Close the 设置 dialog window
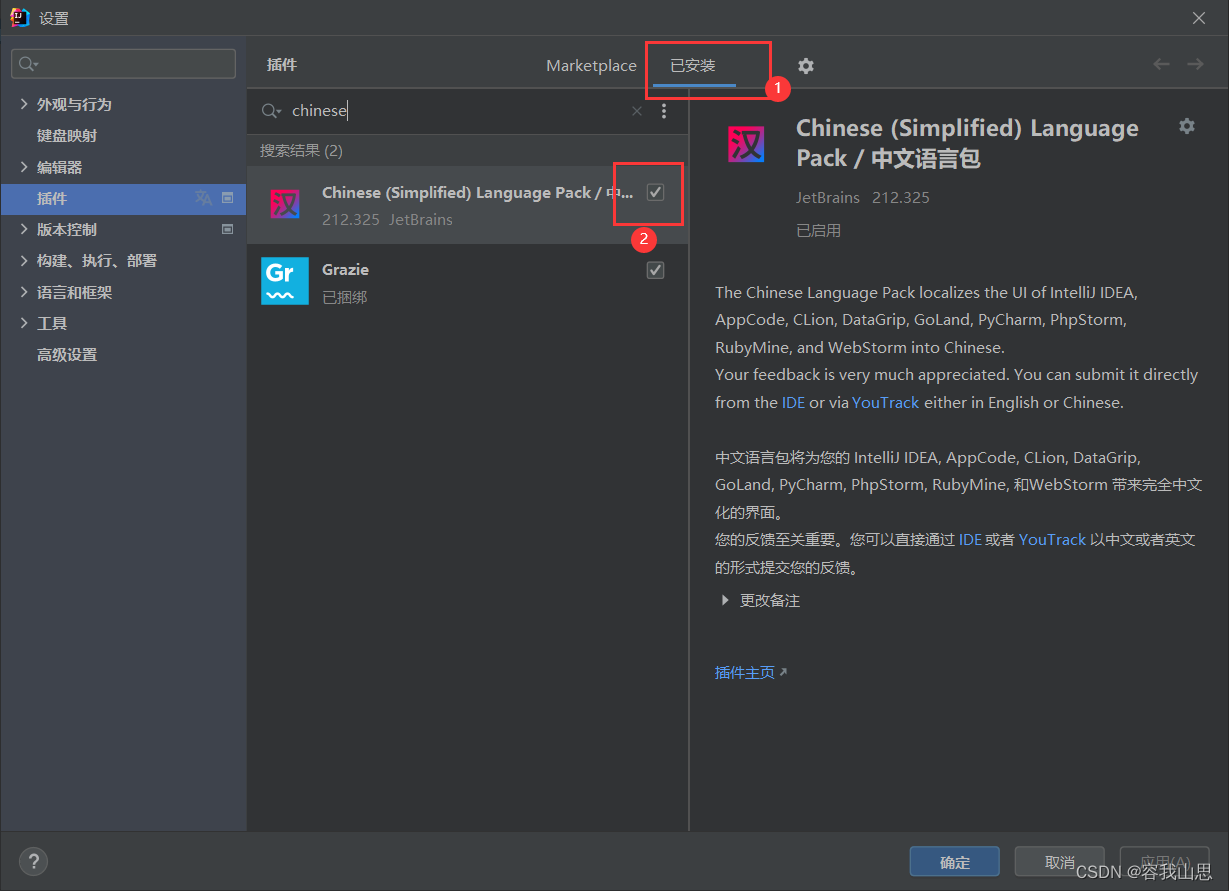This screenshot has width=1229, height=891. tap(1199, 18)
